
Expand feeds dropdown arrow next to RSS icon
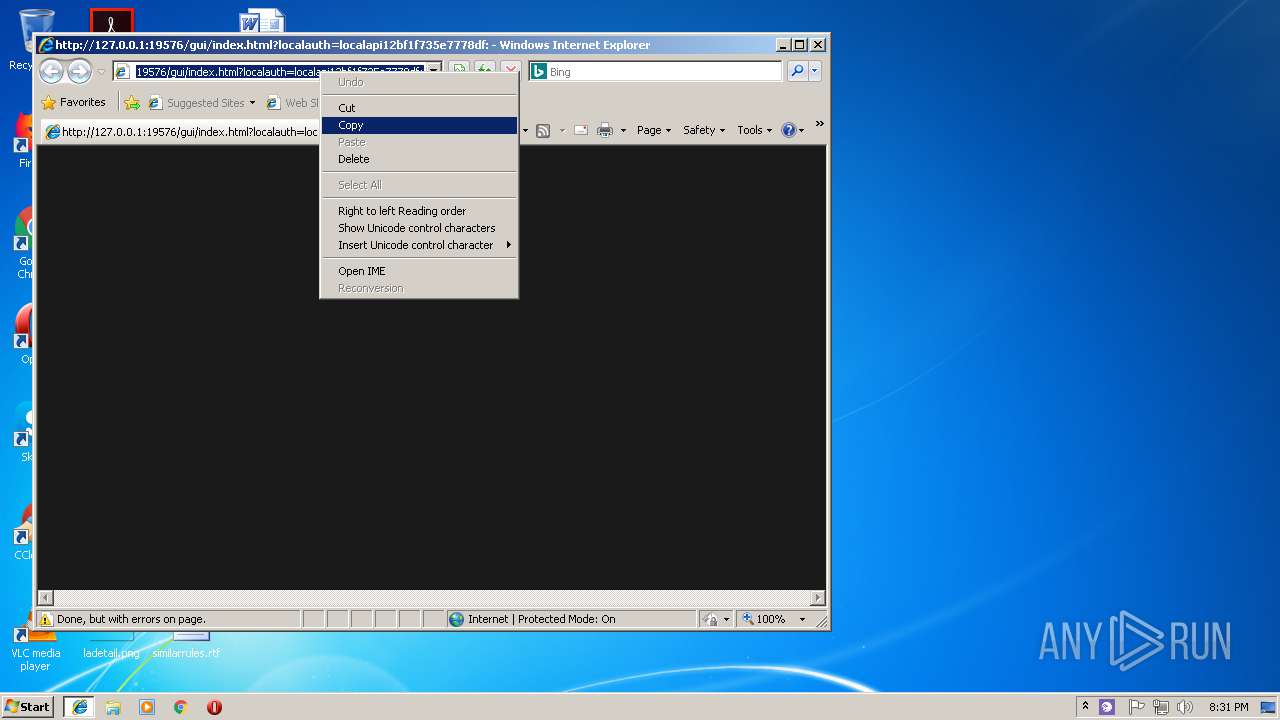coord(562,130)
